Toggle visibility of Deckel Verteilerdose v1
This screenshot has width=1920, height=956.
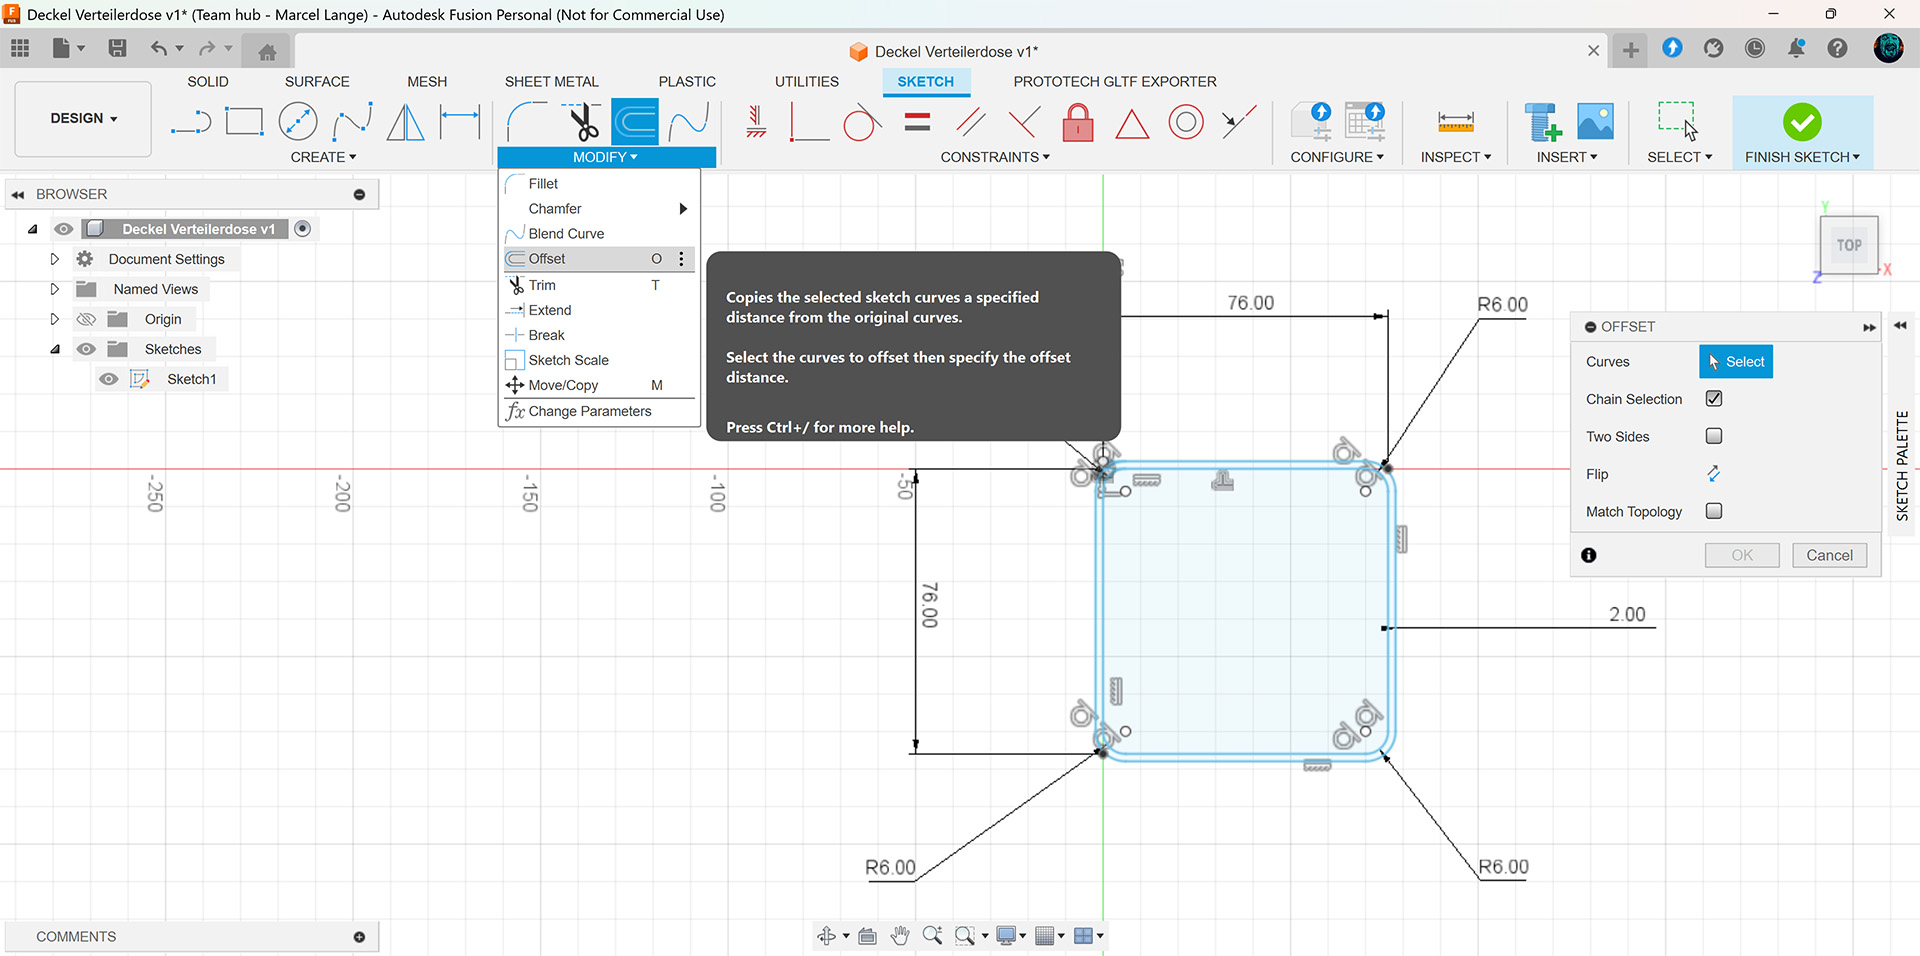click(63, 229)
